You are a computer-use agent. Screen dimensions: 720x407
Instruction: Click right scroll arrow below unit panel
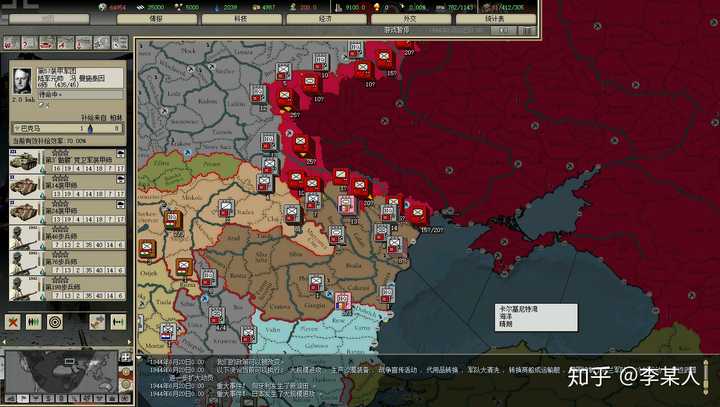[x=129, y=341]
